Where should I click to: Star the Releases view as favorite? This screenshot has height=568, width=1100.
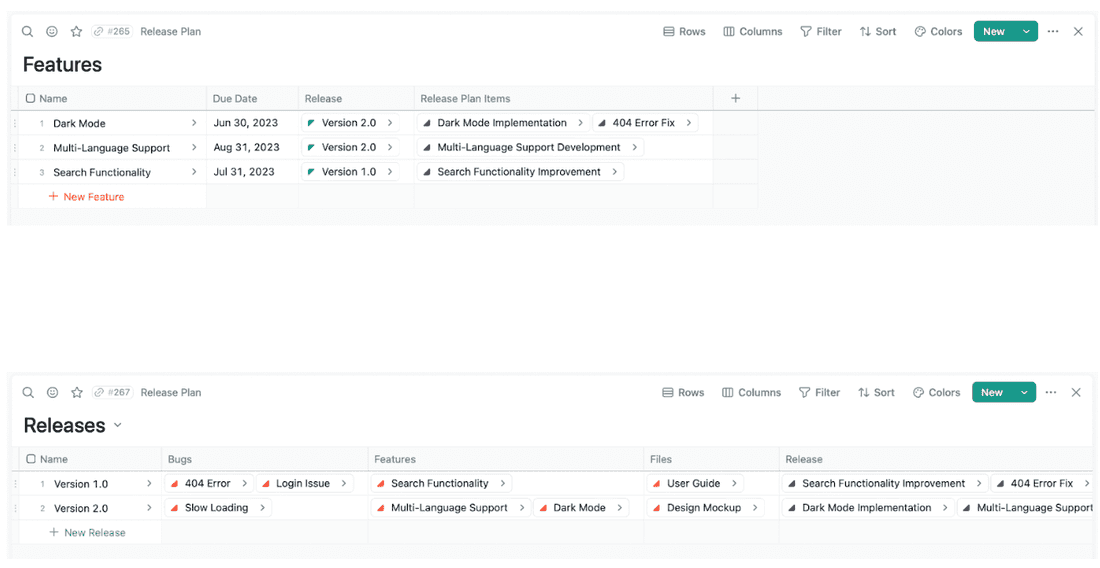(76, 393)
